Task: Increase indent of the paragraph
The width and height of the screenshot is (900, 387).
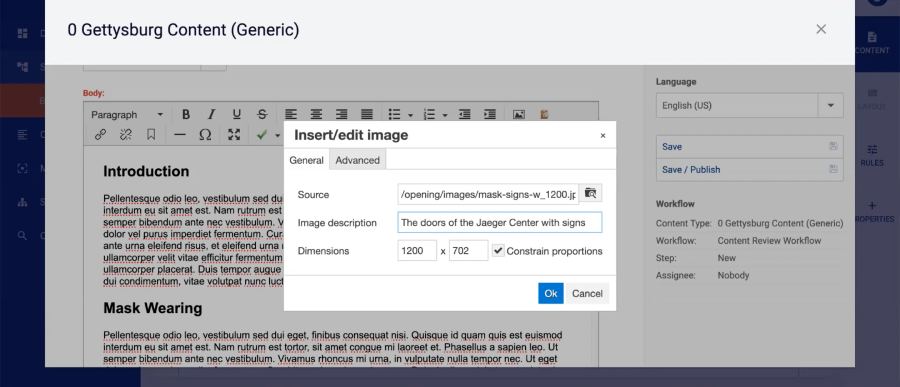Action: click(490, 114)
